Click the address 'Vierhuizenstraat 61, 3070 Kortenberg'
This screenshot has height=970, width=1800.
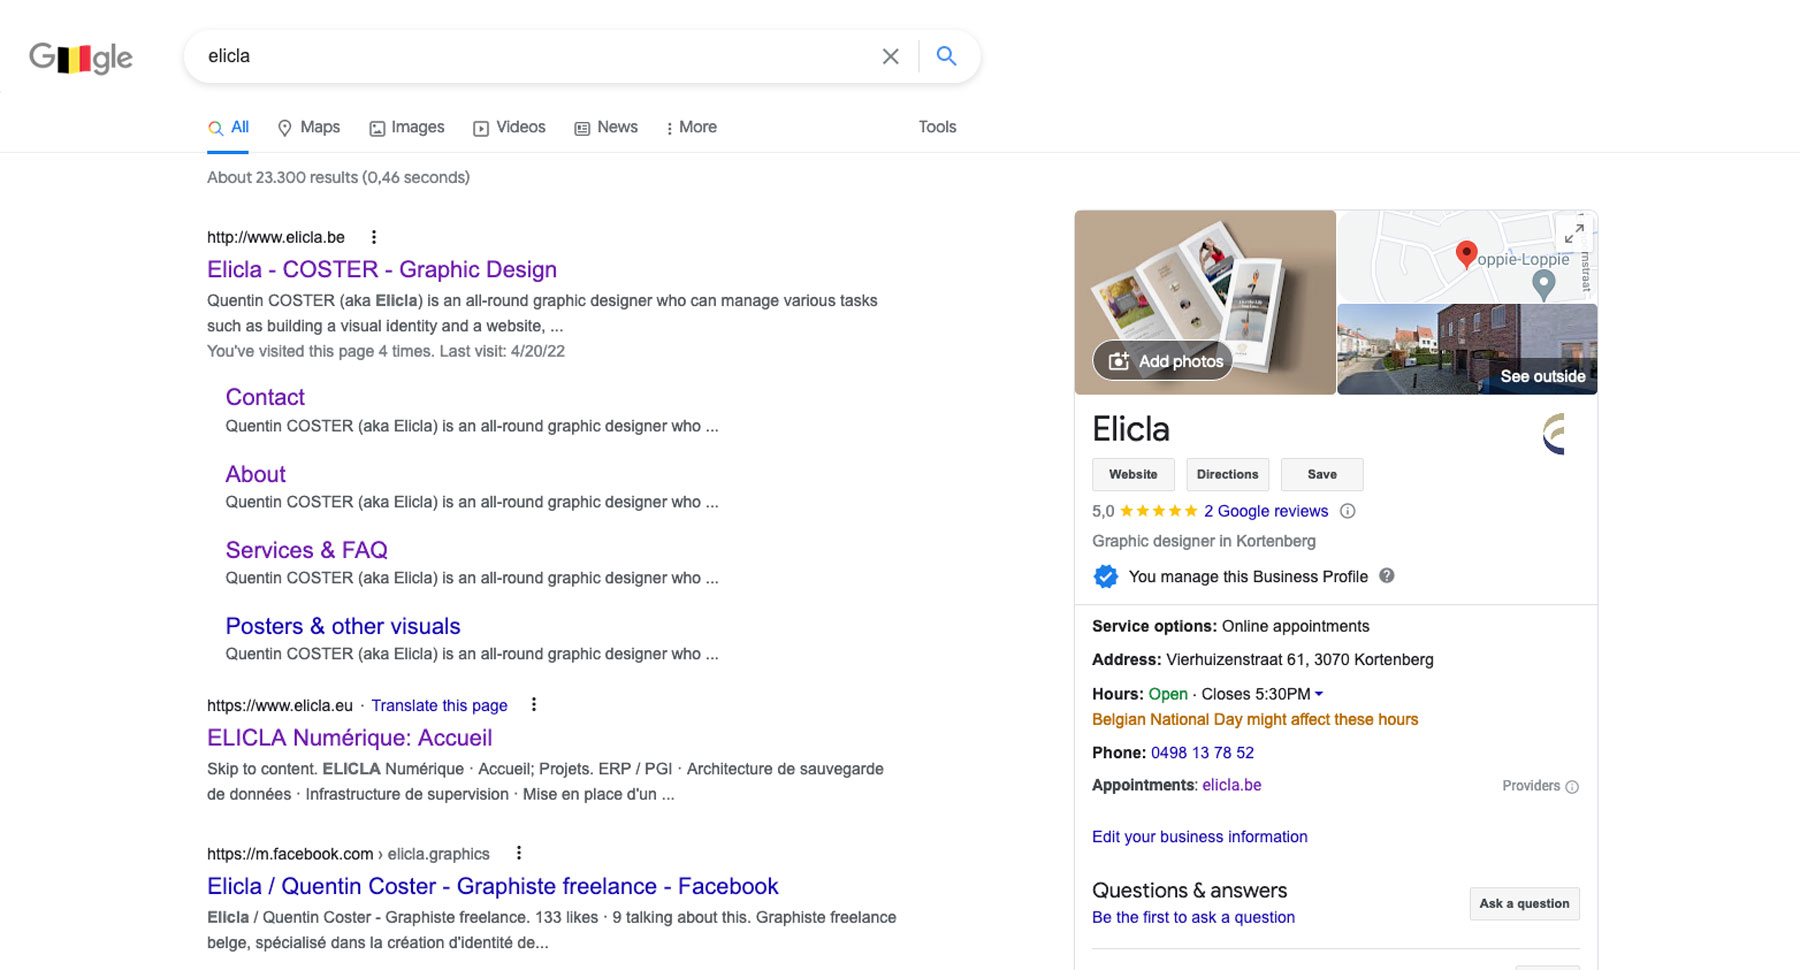[1300, 660]
